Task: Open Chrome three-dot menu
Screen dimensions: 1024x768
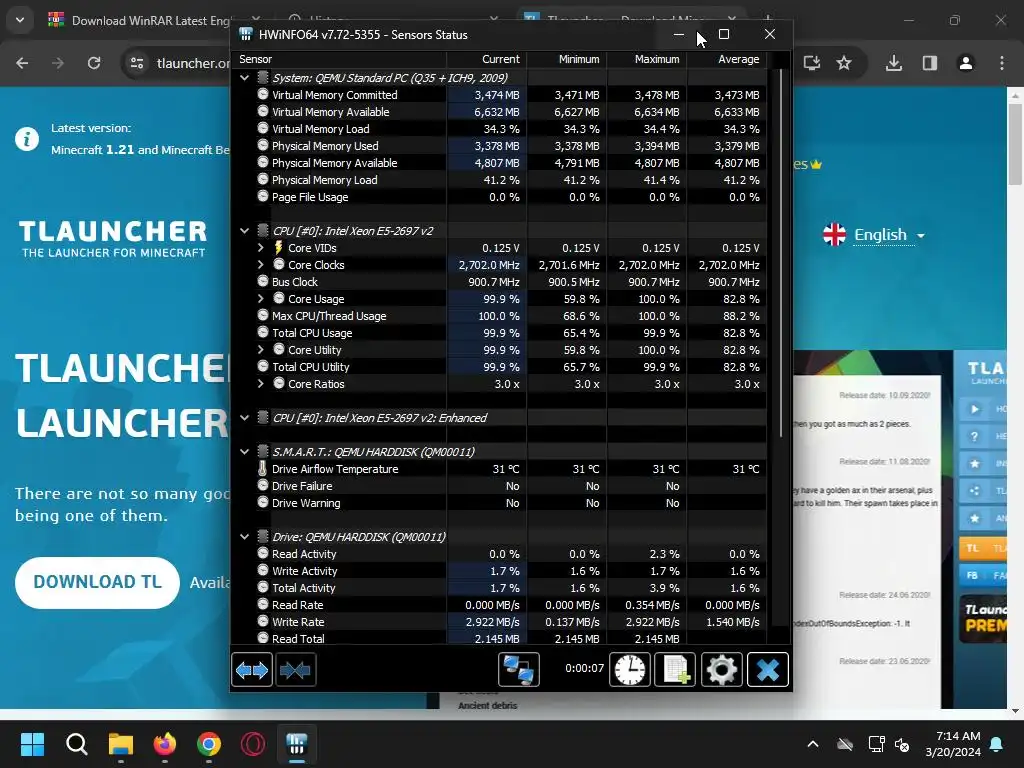Action: pos(1002,63)
